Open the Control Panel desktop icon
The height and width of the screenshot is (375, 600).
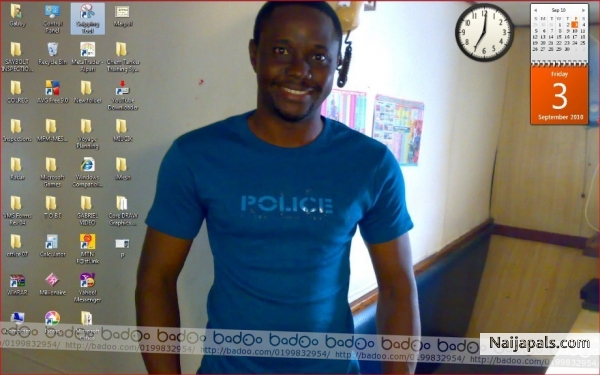click(52, 19)
